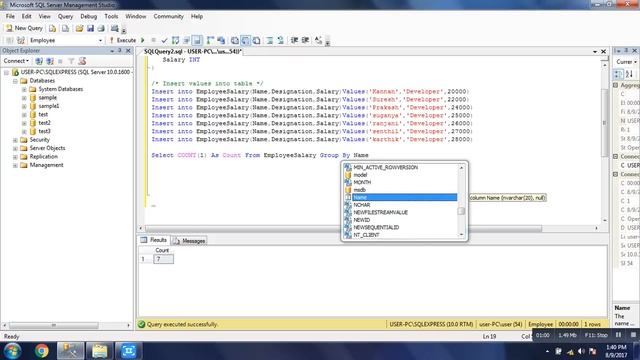Uncomment the selected lines icon

tap(280, 40)
